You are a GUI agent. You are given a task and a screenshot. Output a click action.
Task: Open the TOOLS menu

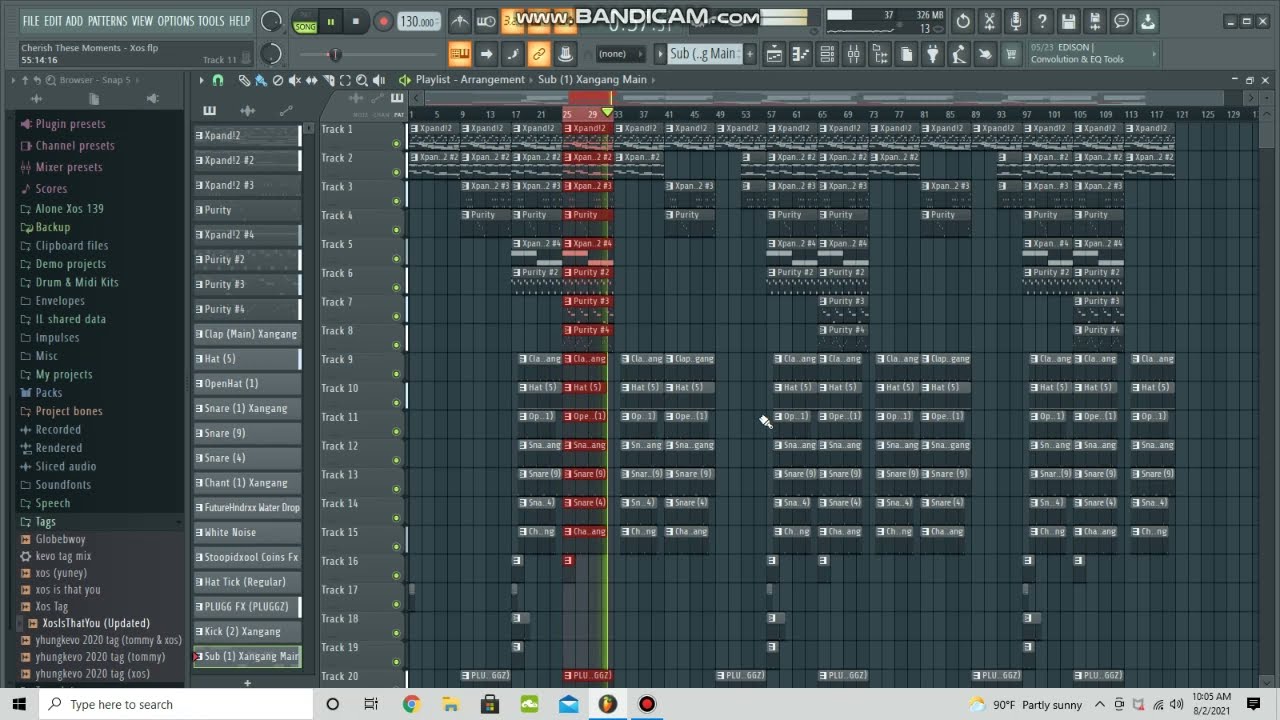click(211, 21)
